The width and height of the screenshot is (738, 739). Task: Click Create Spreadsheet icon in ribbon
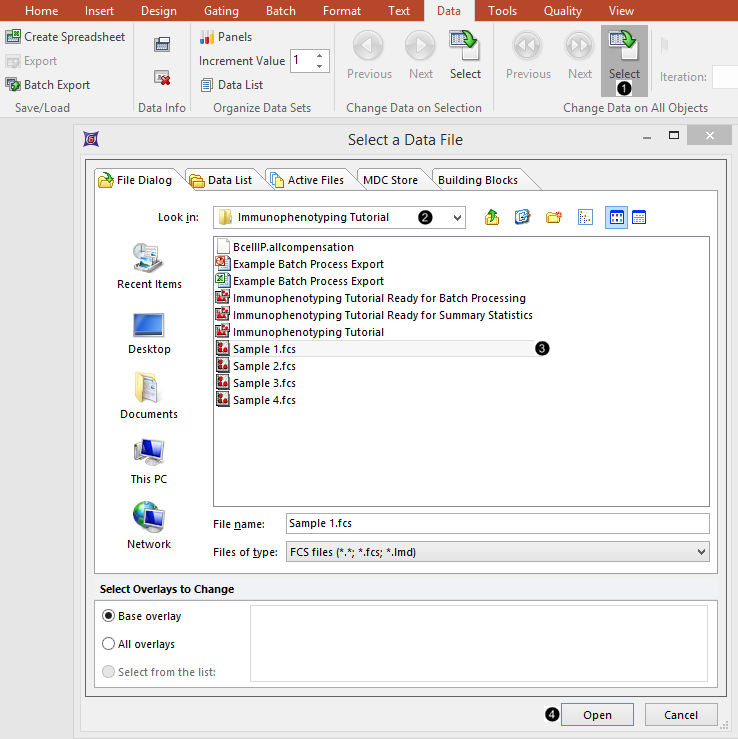13,37
